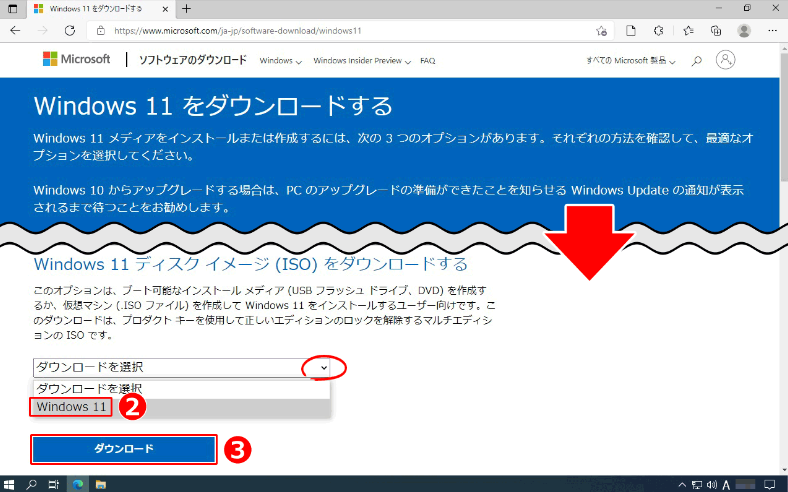Screen dimensions: 788x492
Task: Add page to favorites star icon
Action: [x=601, y=31]
